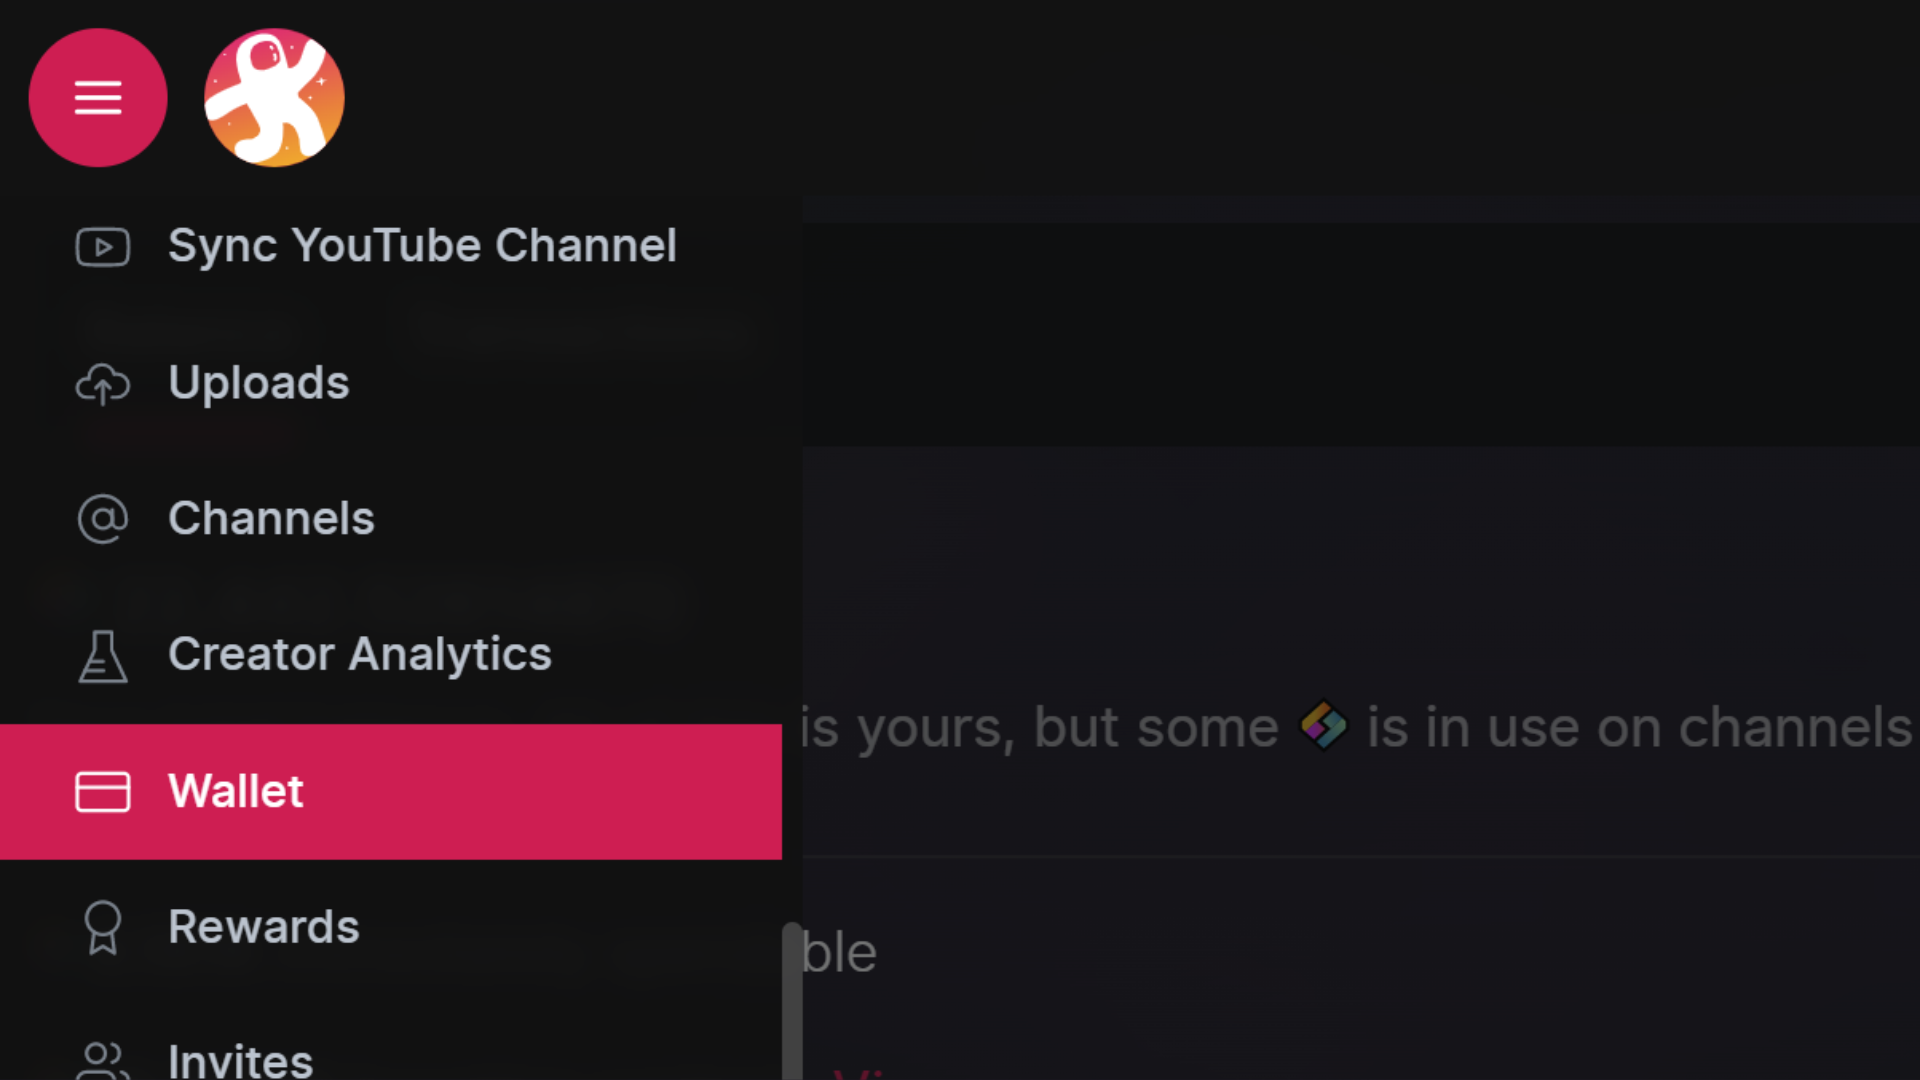1920x1080 pixels.
Task: Open the Rewards sidebar entry
Action: tap(391, 928)
